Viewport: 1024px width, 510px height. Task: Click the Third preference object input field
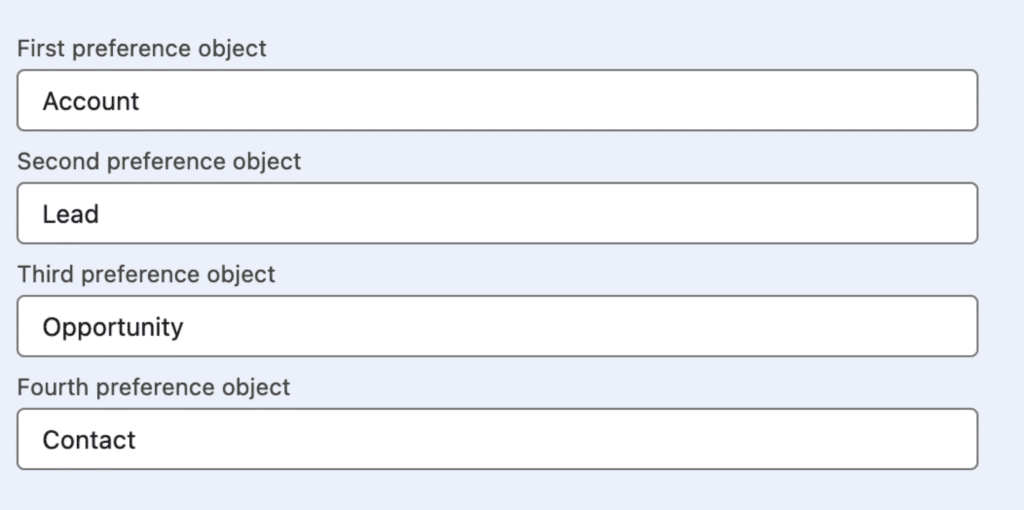coord(497,326)
